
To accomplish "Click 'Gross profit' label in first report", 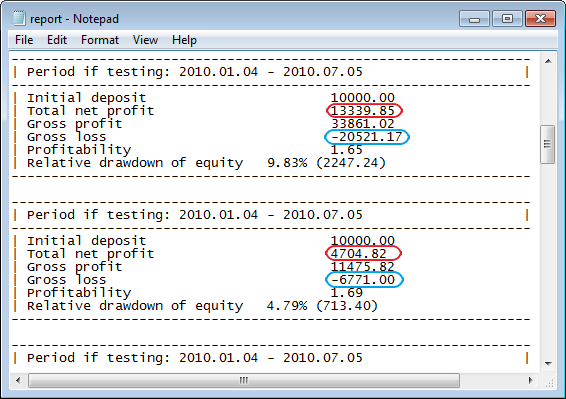I will (x=74, y=124).
